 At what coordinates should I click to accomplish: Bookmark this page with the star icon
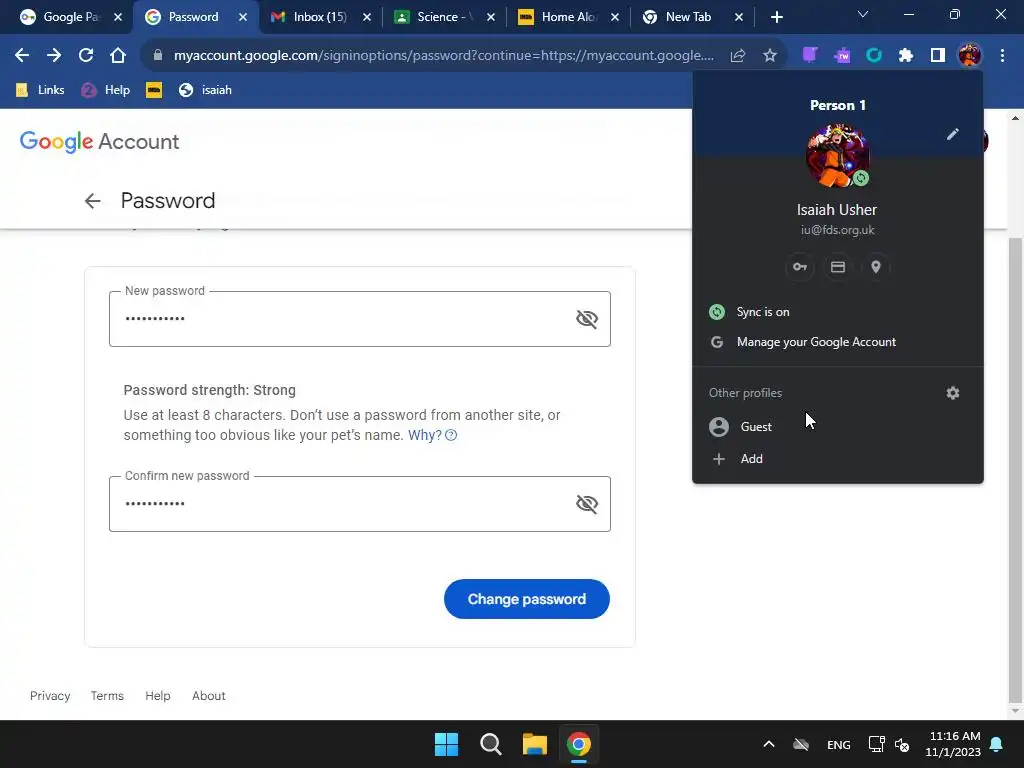(x=770, y=56)
